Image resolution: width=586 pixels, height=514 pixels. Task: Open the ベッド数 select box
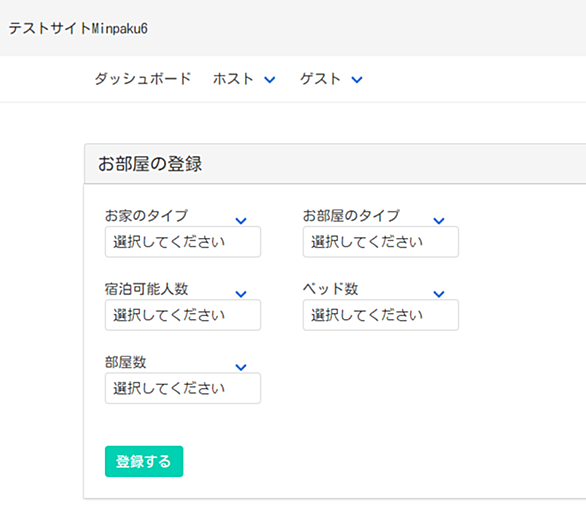(381, 315)
